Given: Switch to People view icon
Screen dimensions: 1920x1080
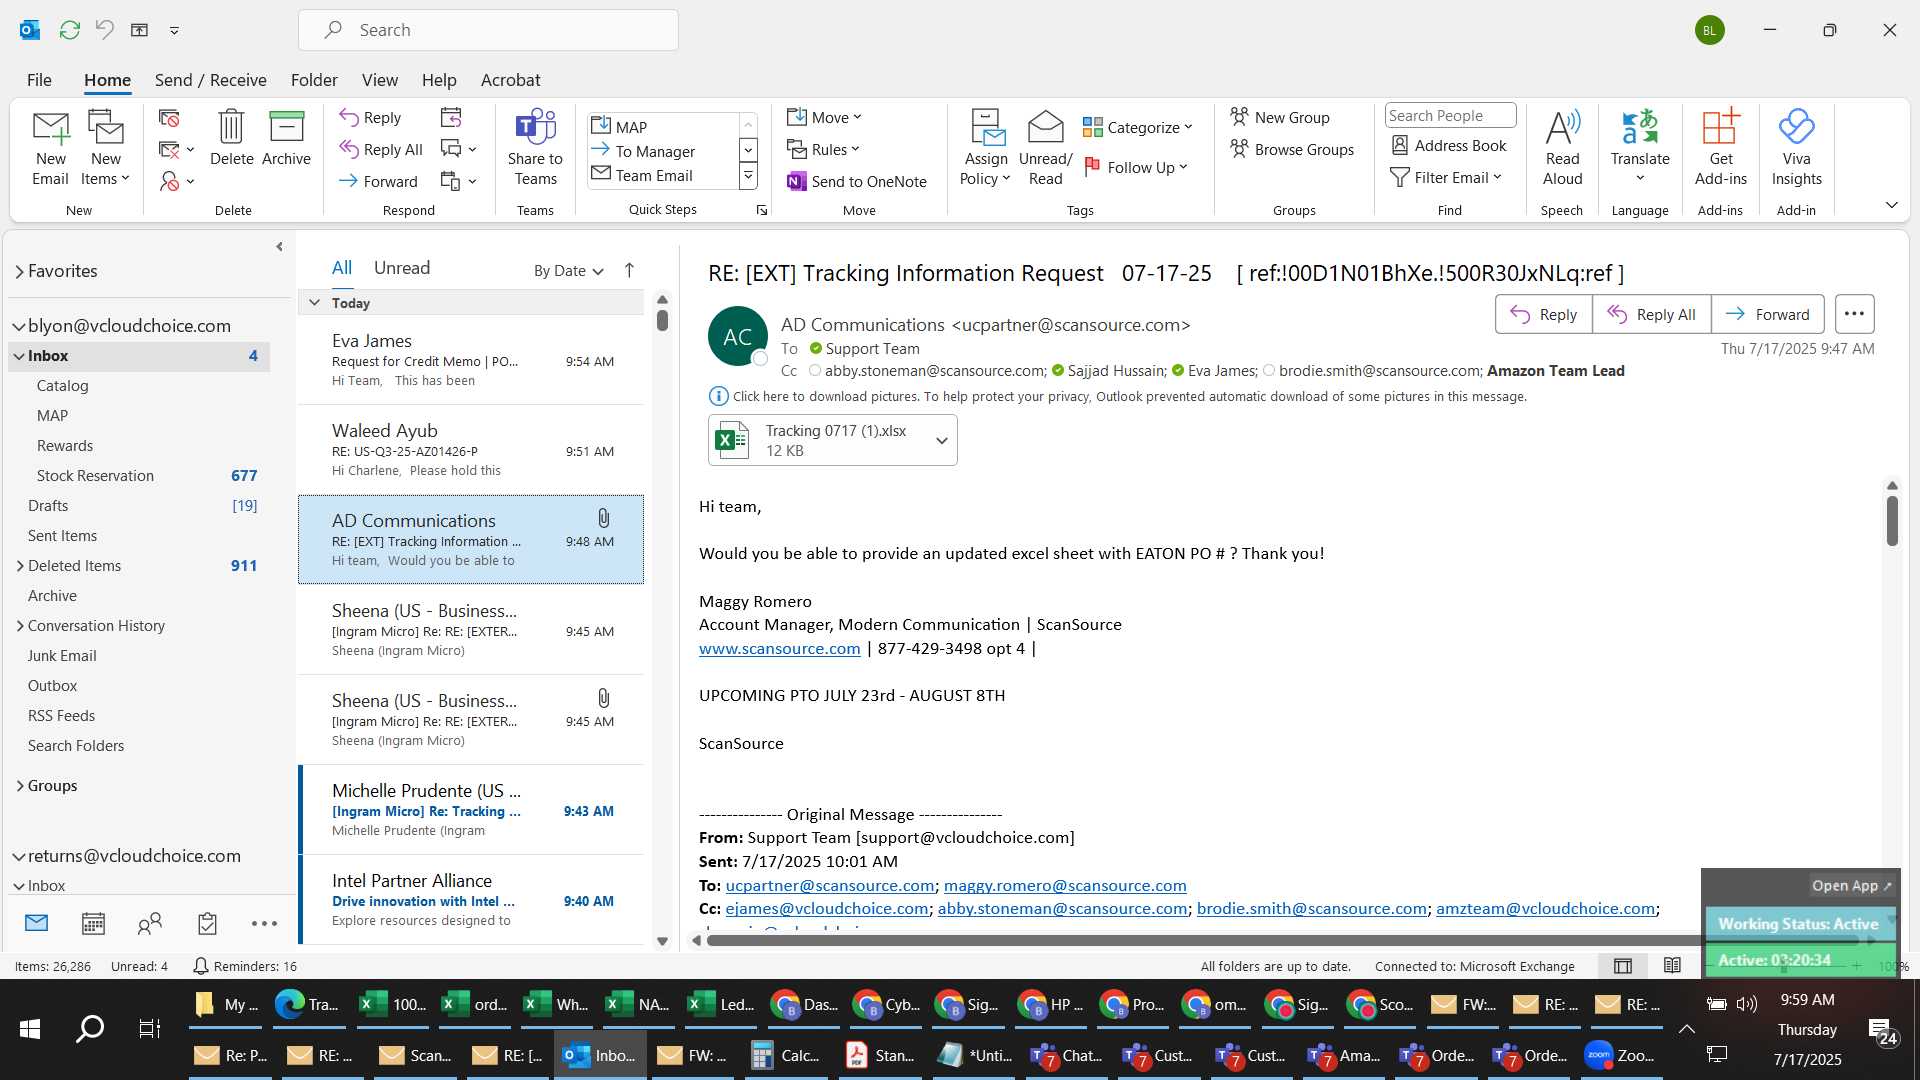Looking at the screenshot, I should 150,924.
